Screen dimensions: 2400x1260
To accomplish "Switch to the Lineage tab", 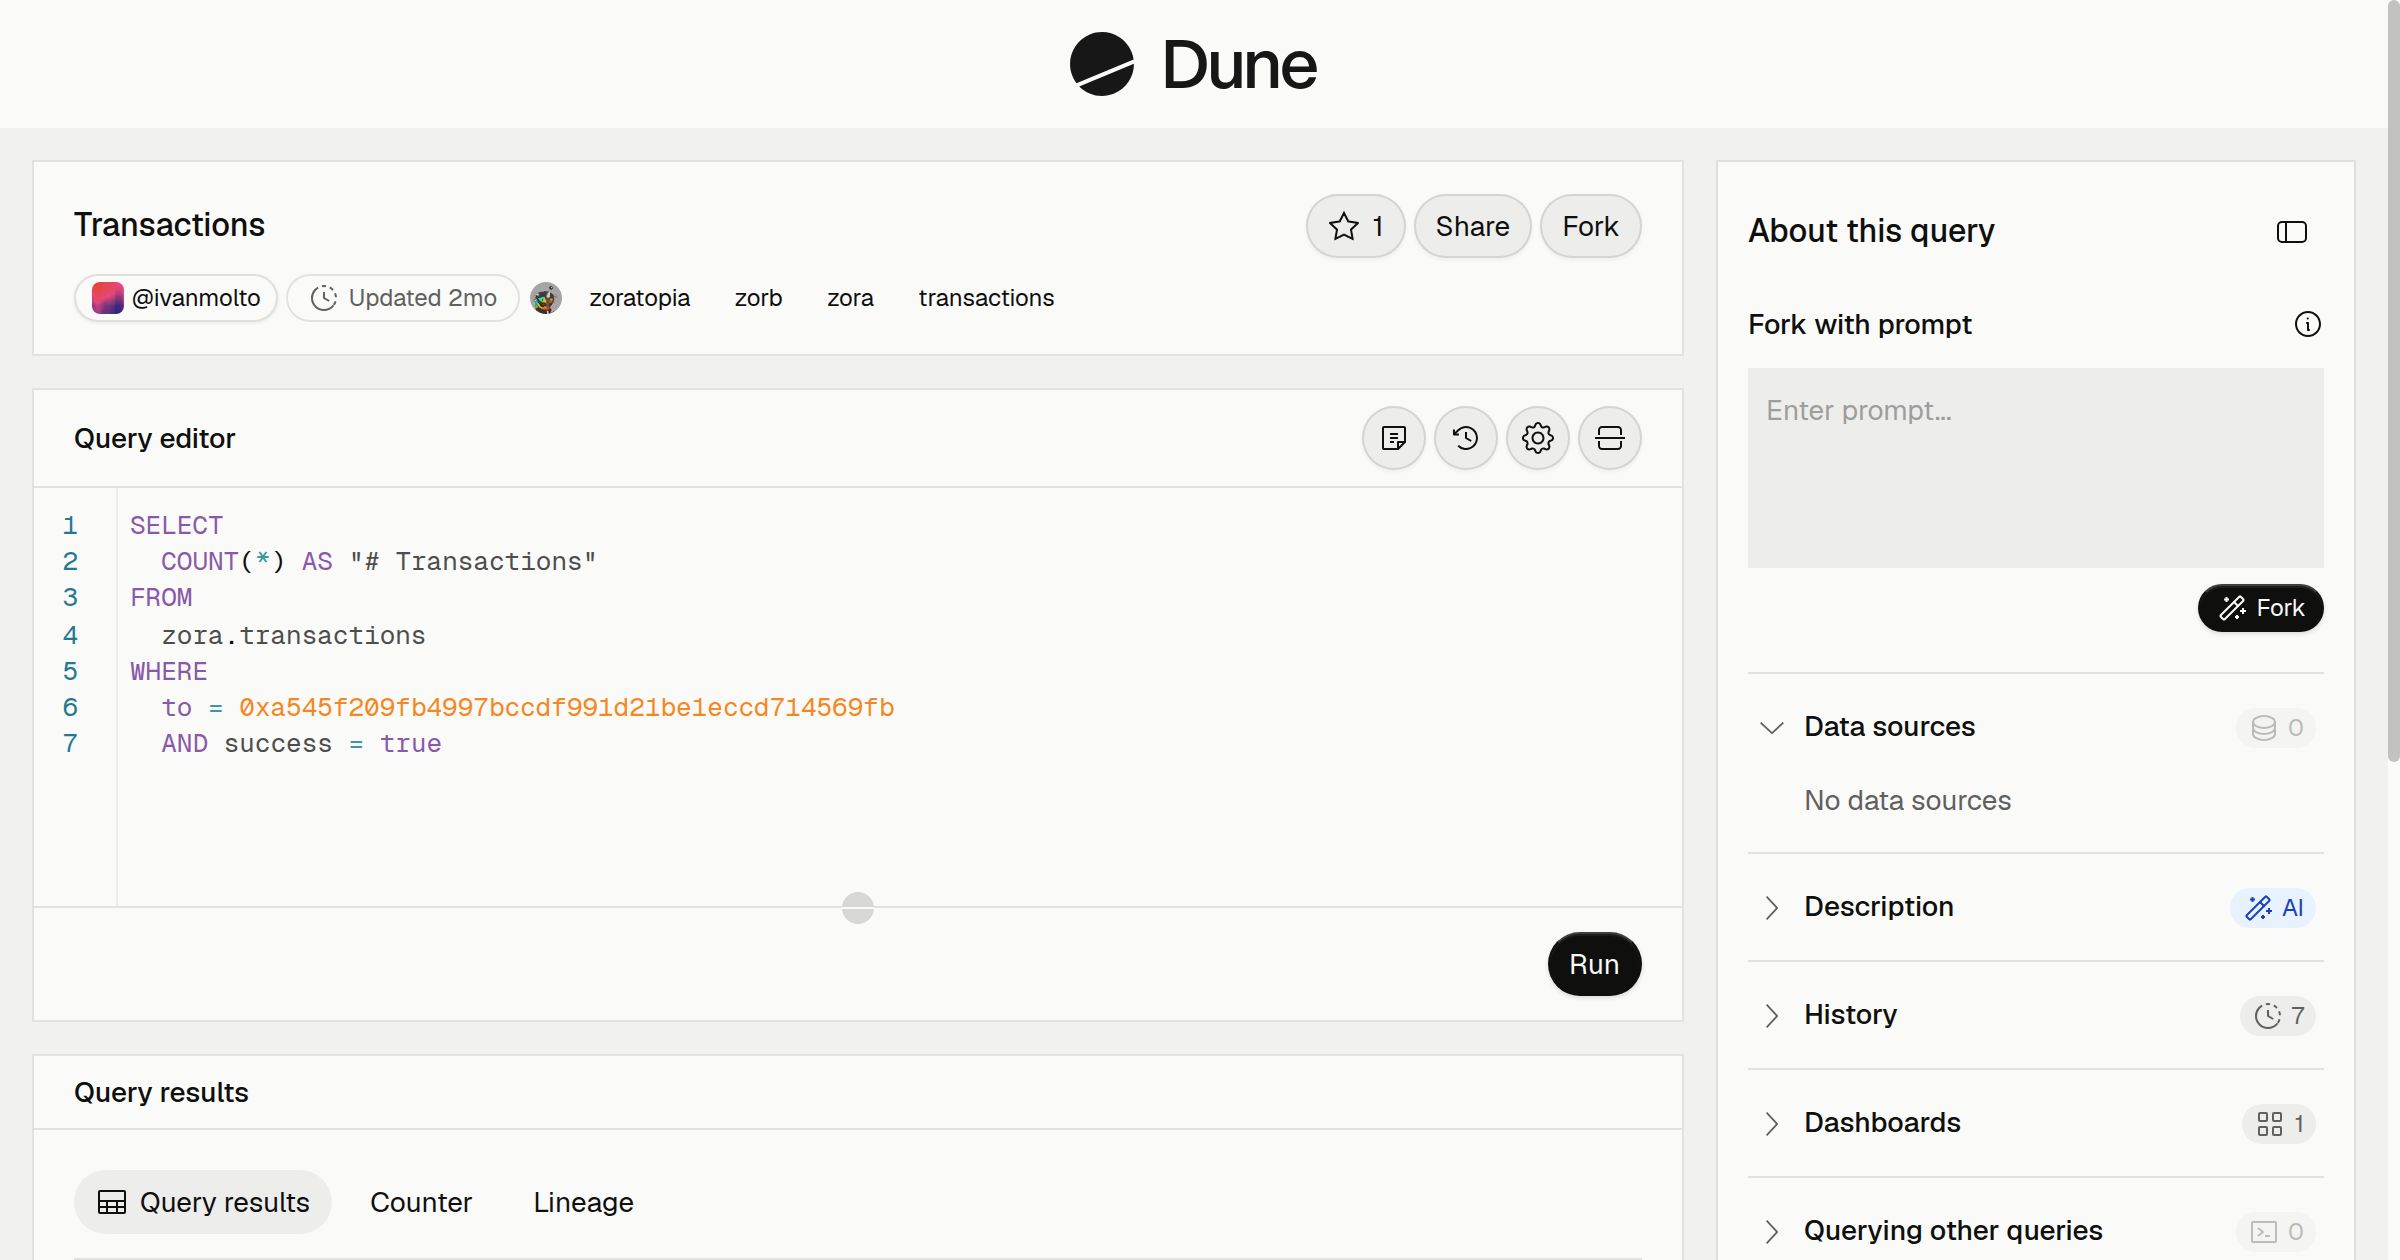I will tap(583, 1202).
